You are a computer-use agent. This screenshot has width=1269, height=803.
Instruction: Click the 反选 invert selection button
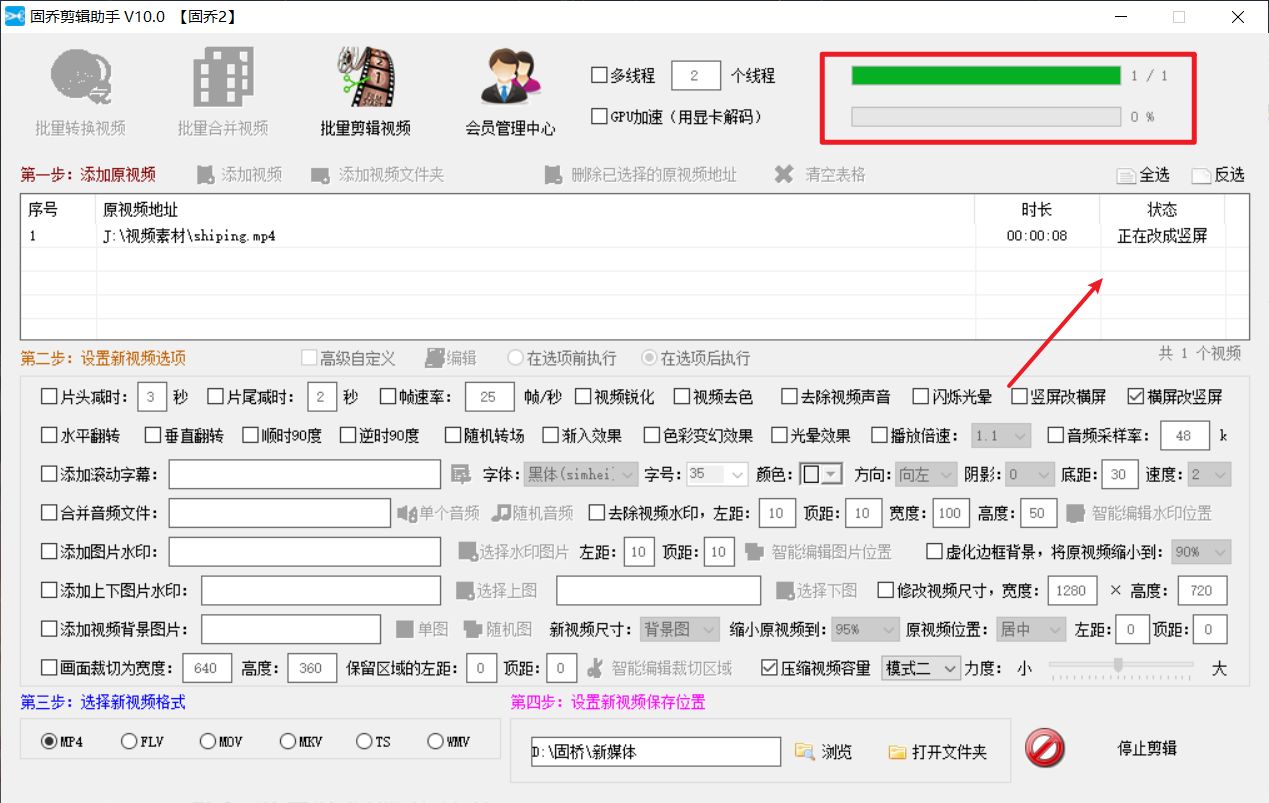coord(1218,175)
